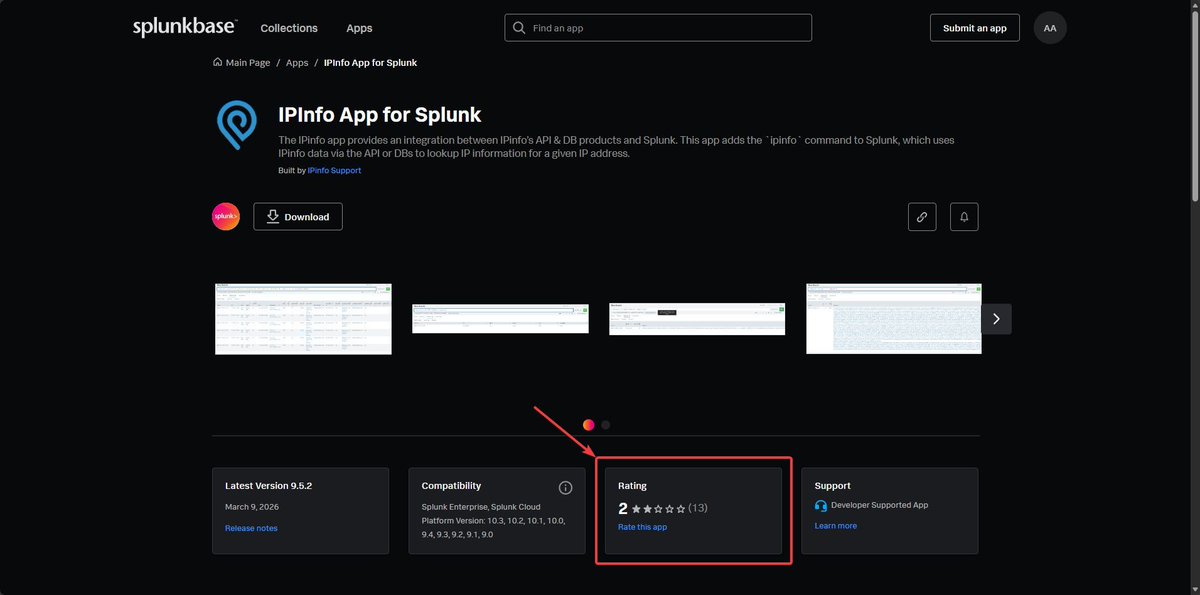Open the Collections menu
The height and width of the screenshot is (595, 1200).
[289, 28]
